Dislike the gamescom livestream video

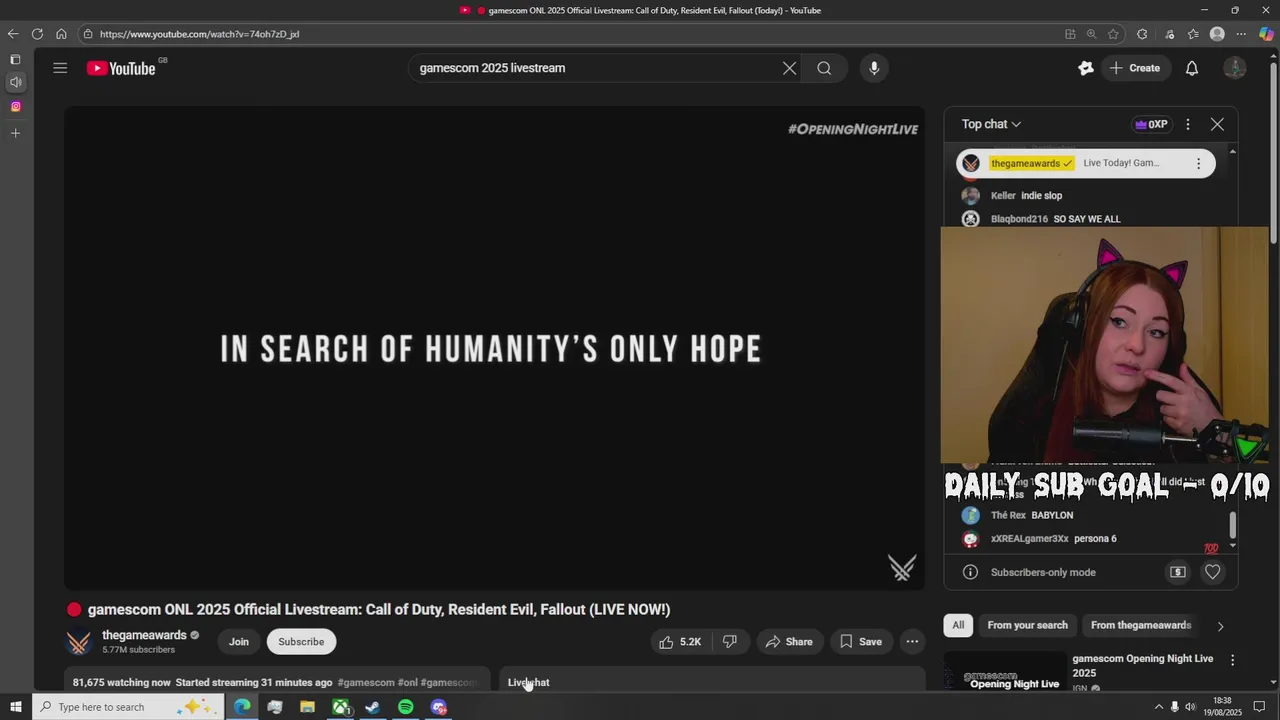(730, 642)
